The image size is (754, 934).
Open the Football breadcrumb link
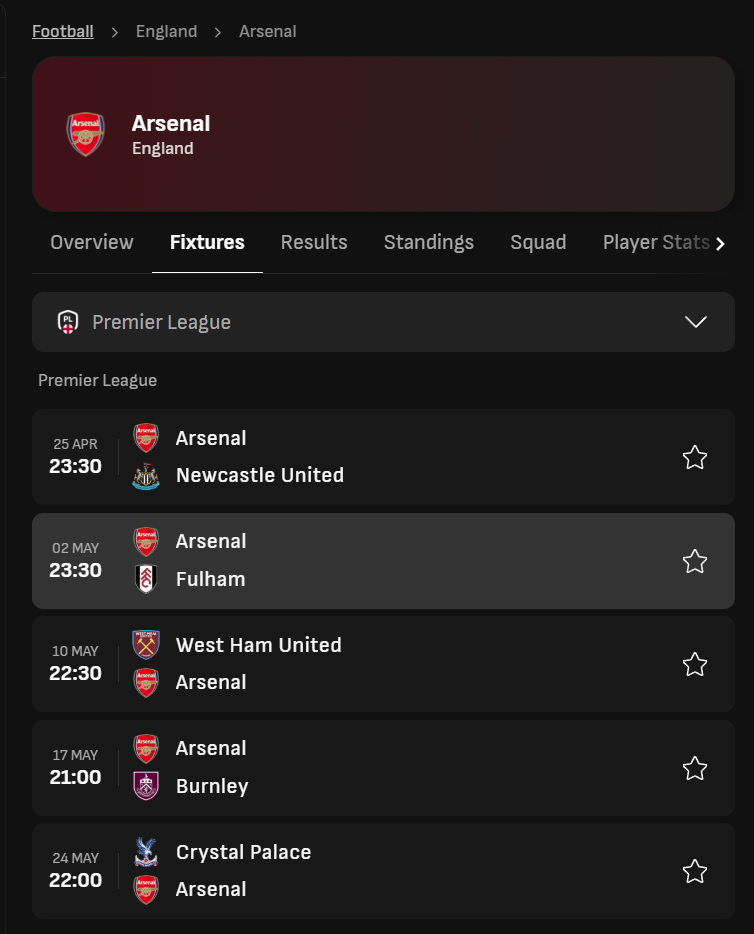point(63,31)
